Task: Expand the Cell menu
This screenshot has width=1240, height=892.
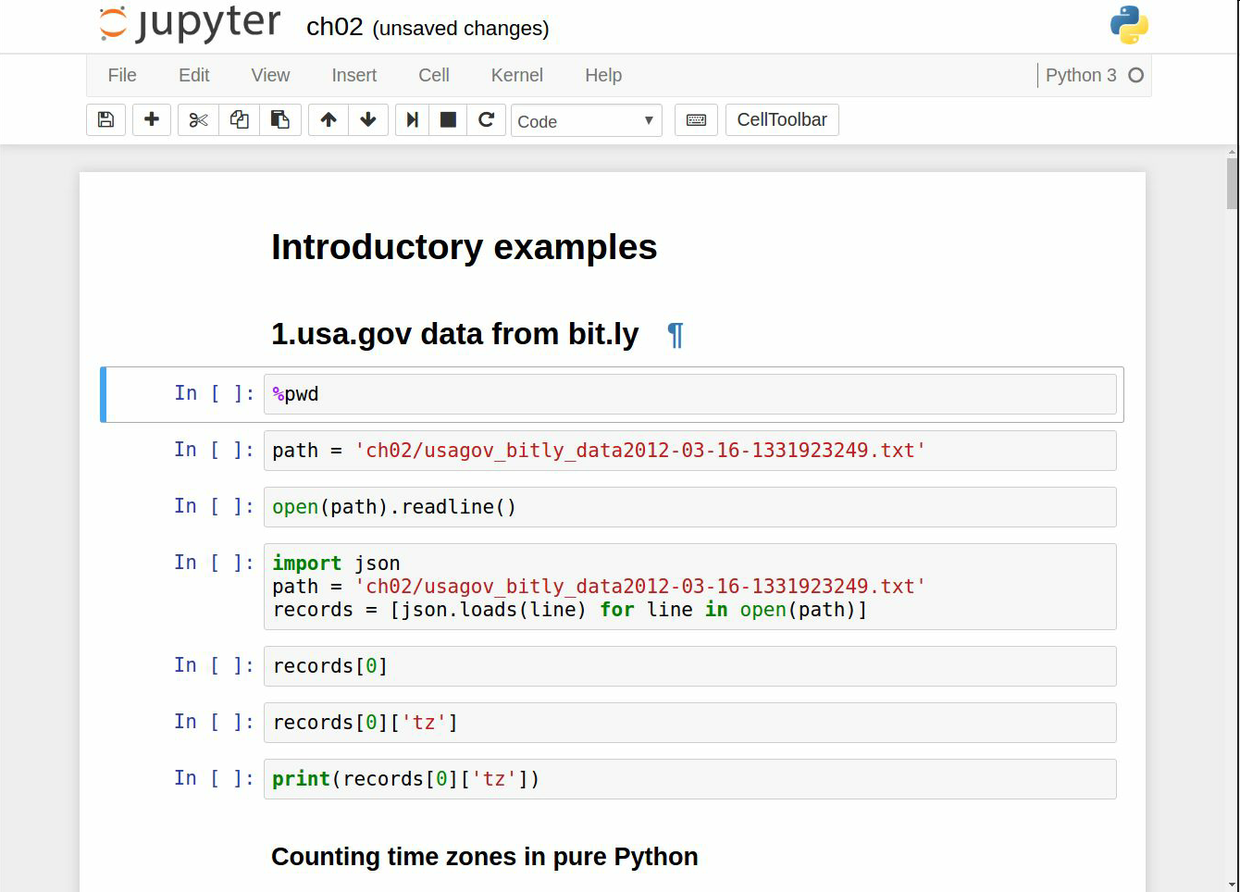Action: pyautogui.click(x=434, y=75)
